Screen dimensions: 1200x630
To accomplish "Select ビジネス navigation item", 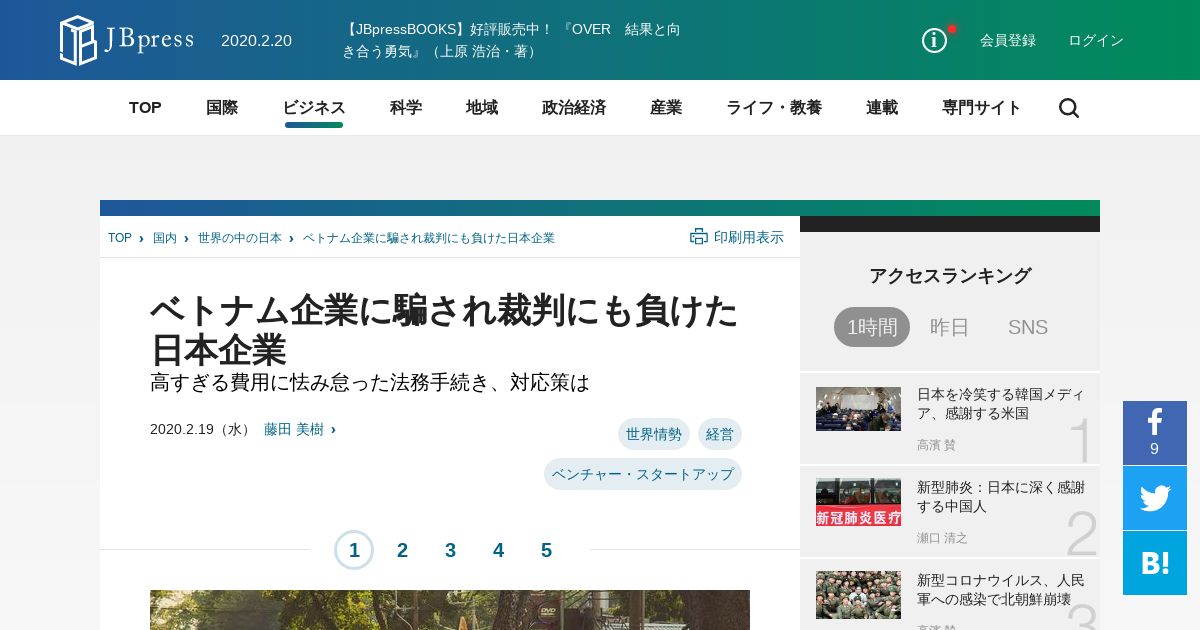I will tap(314, 108).
